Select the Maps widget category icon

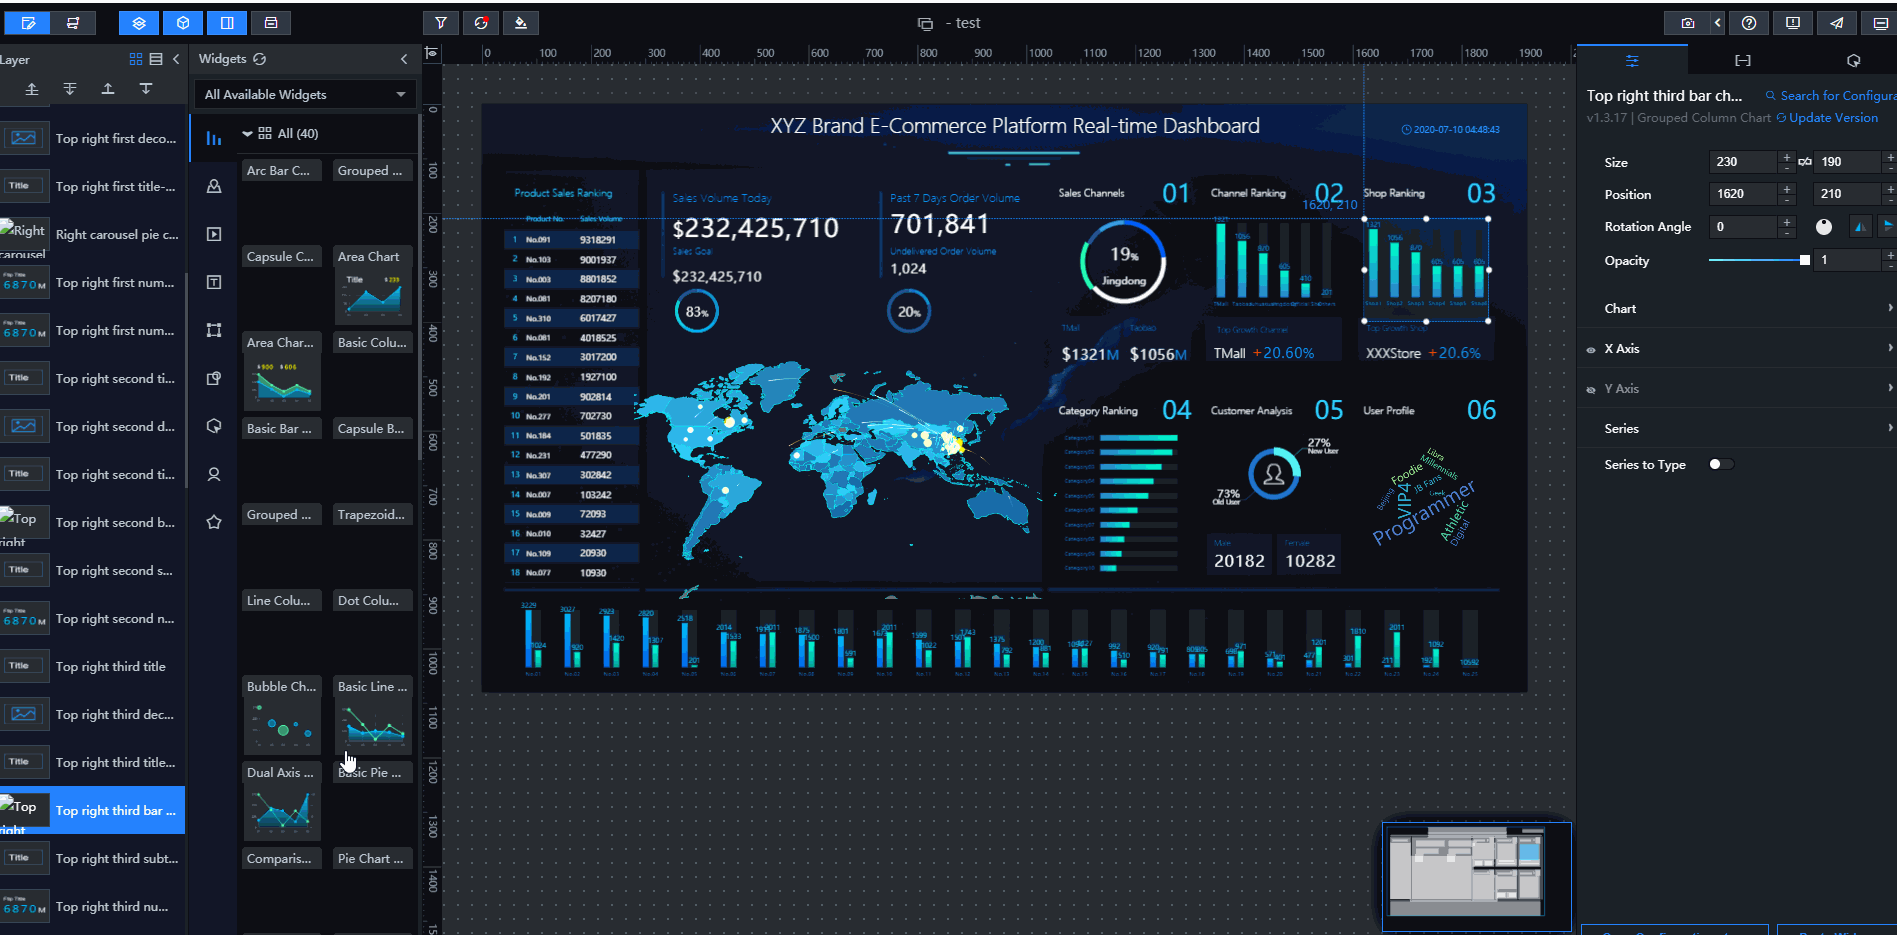(214, 187)
